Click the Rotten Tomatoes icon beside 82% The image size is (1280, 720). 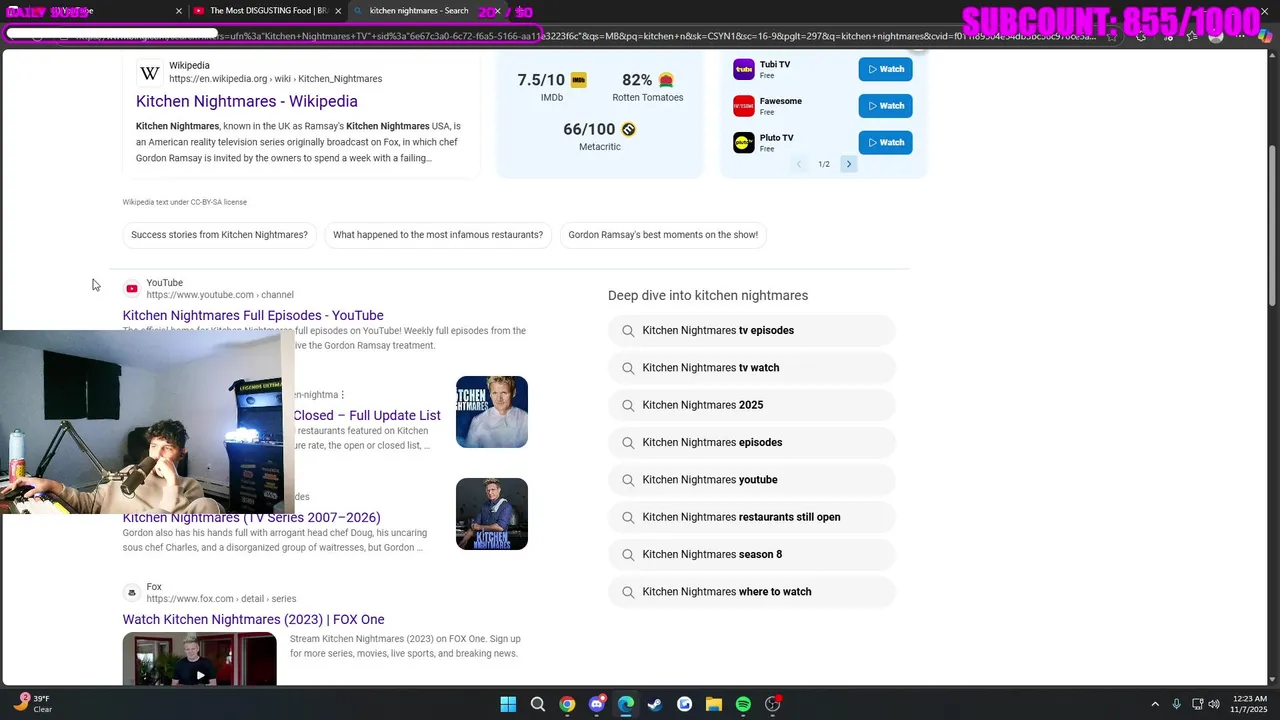pos(666,80)
